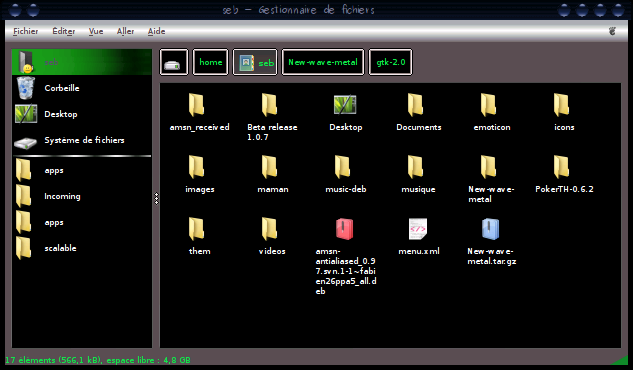Select the New-wave-metal.tar.gz archive icon

(x=490, y=229)
